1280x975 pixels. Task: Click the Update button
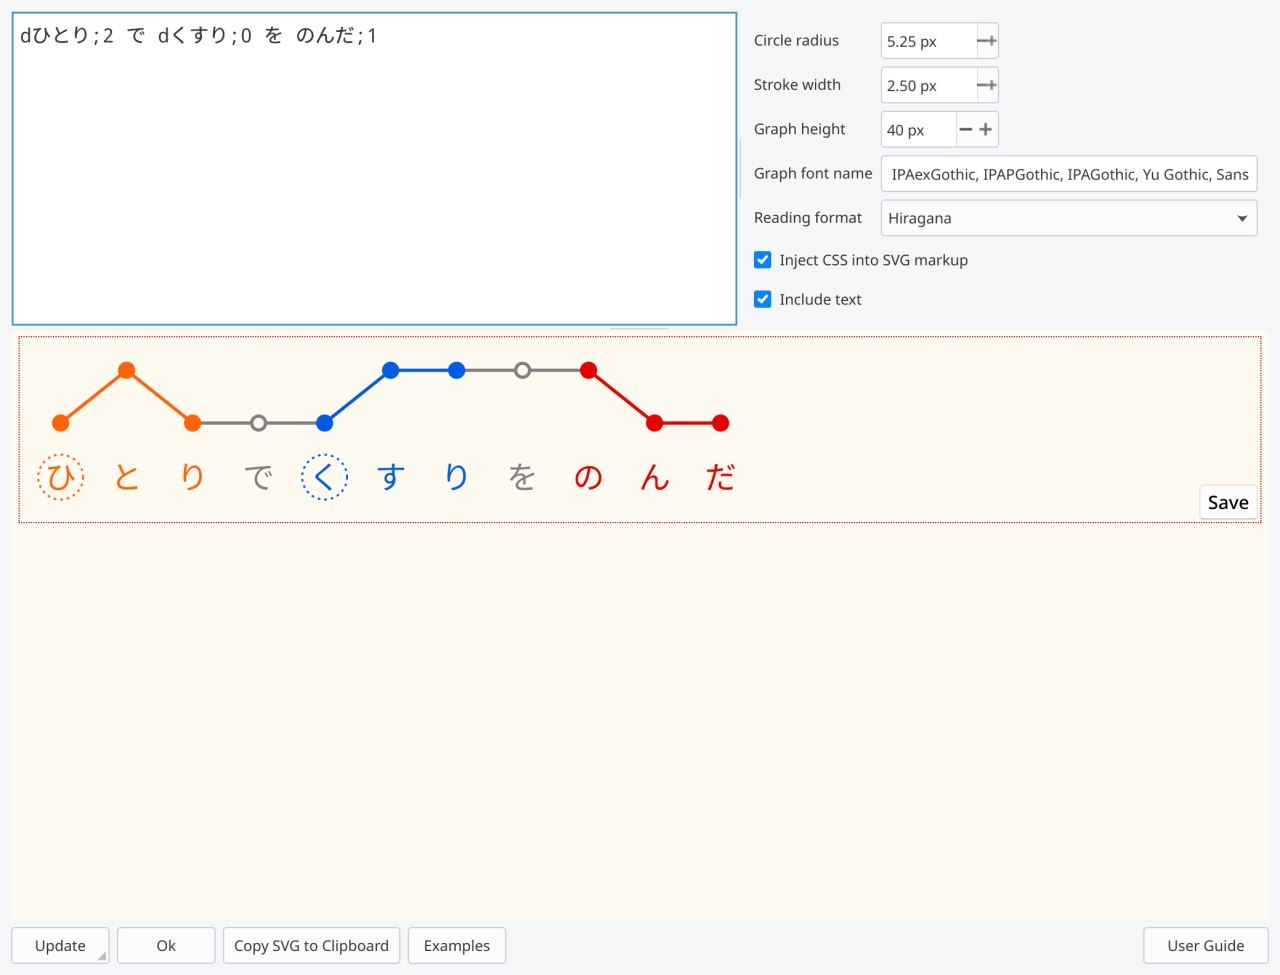click(60, 946)
